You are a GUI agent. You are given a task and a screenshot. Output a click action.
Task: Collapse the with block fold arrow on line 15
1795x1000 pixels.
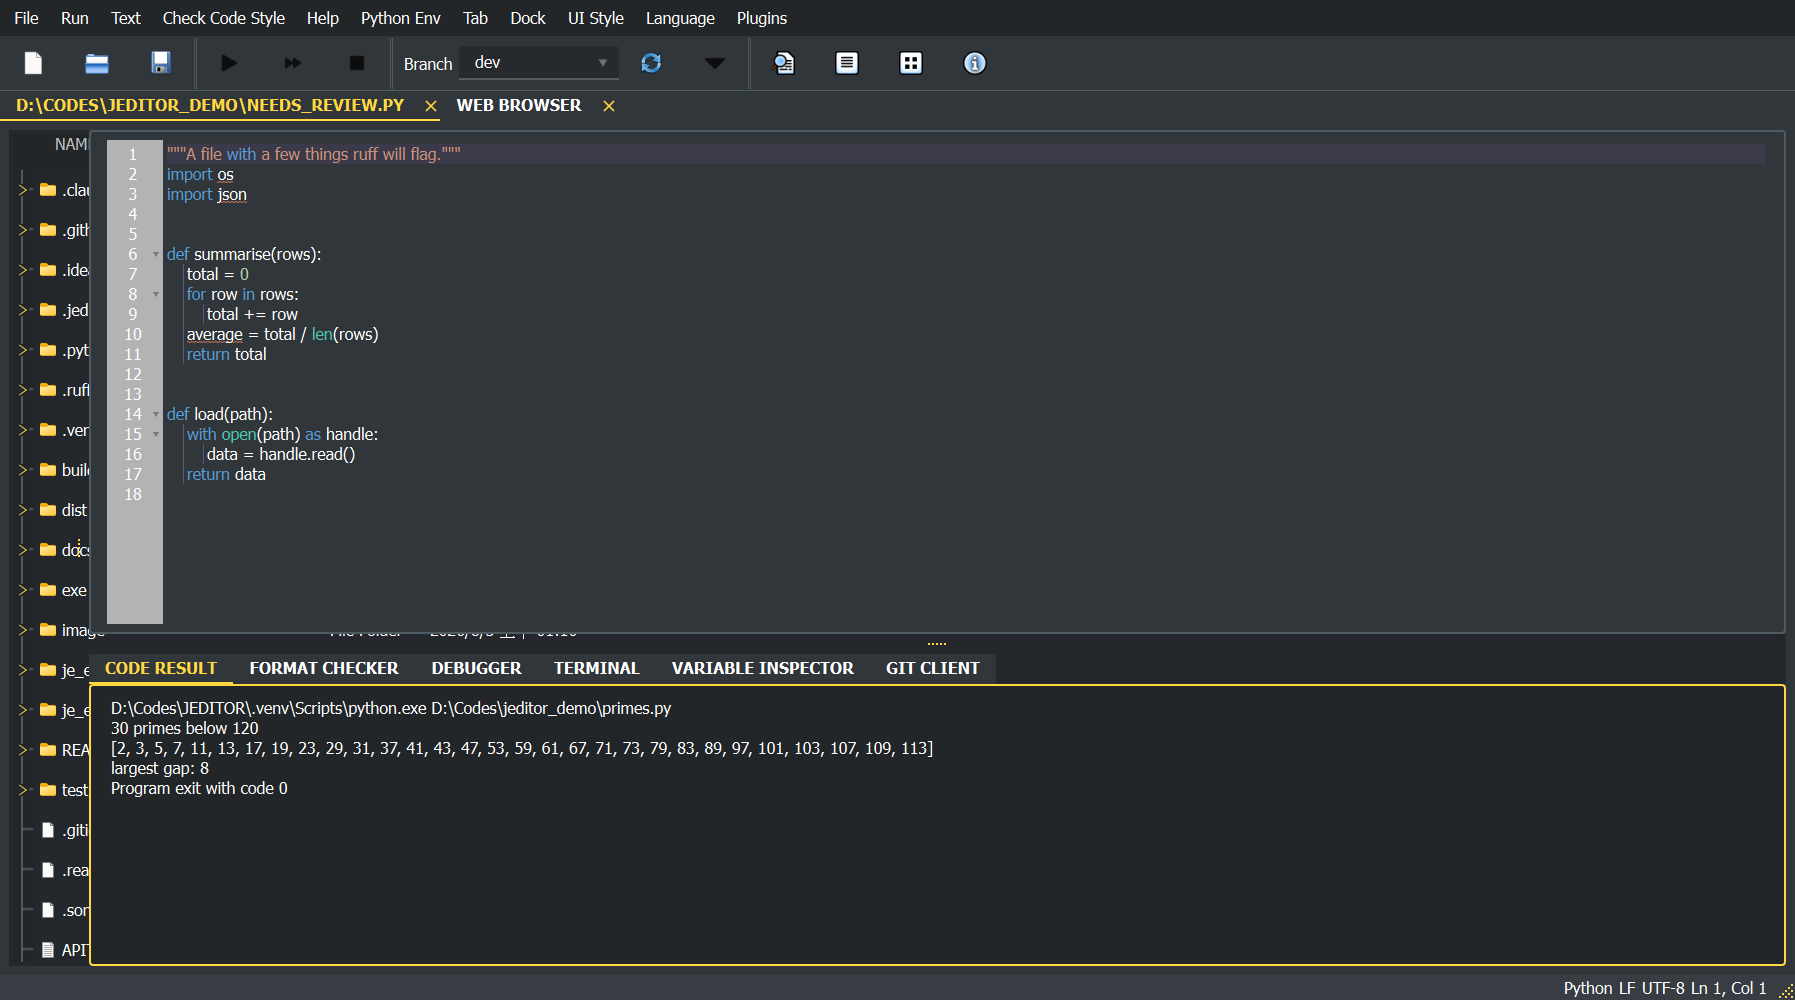click(156, 435)
